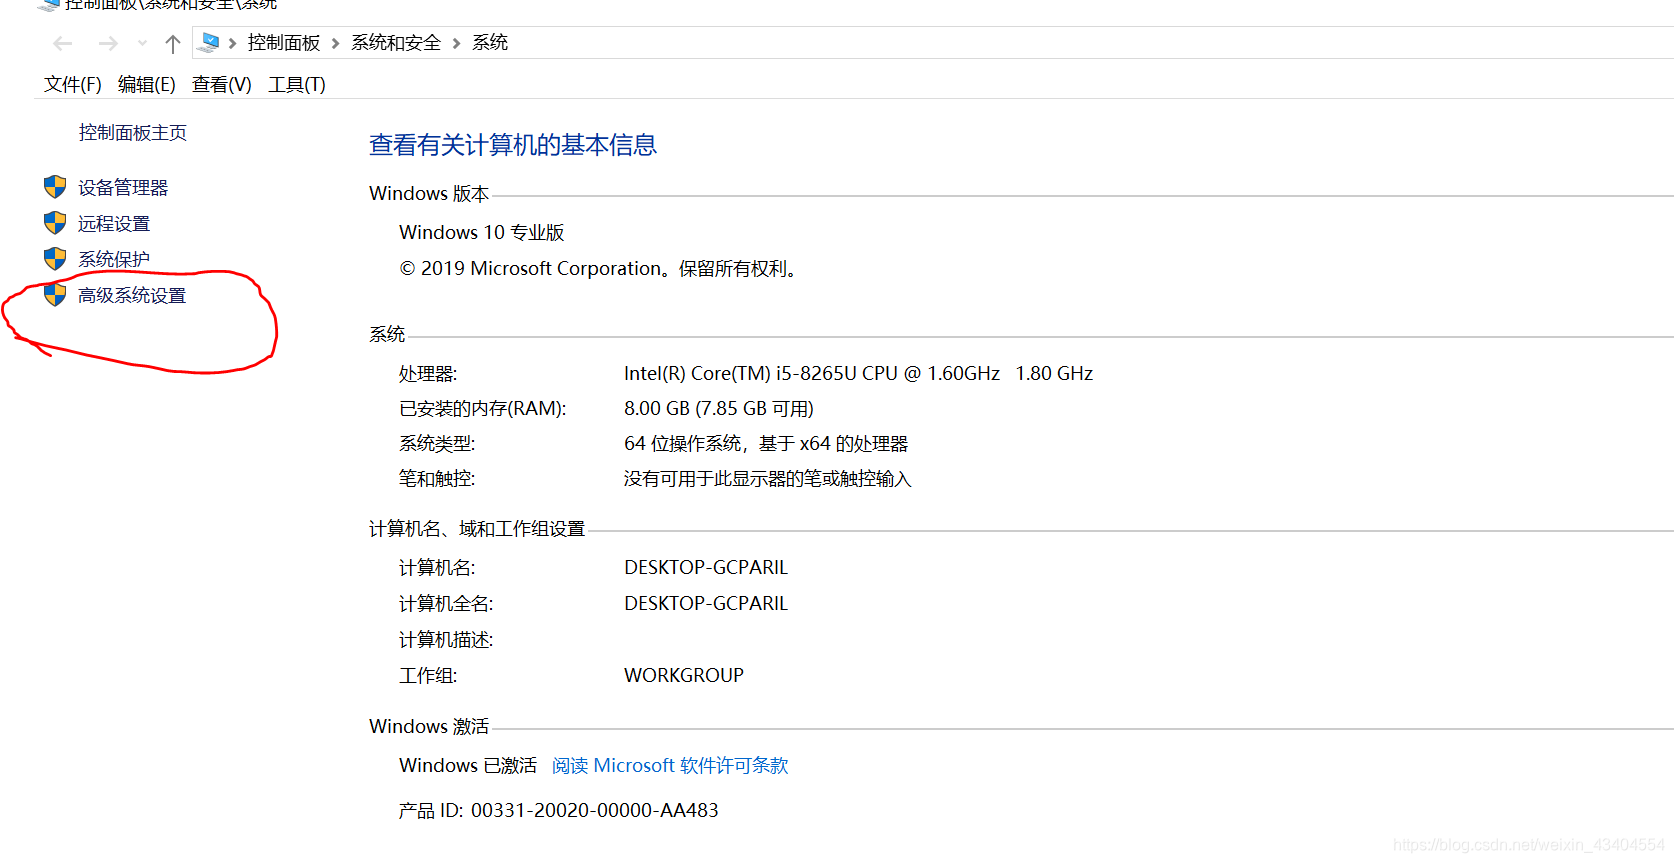The width and height of the screenshot is (1674, 863).
Task: Click the Windows 版本 section header
Action: click(429, 193)
